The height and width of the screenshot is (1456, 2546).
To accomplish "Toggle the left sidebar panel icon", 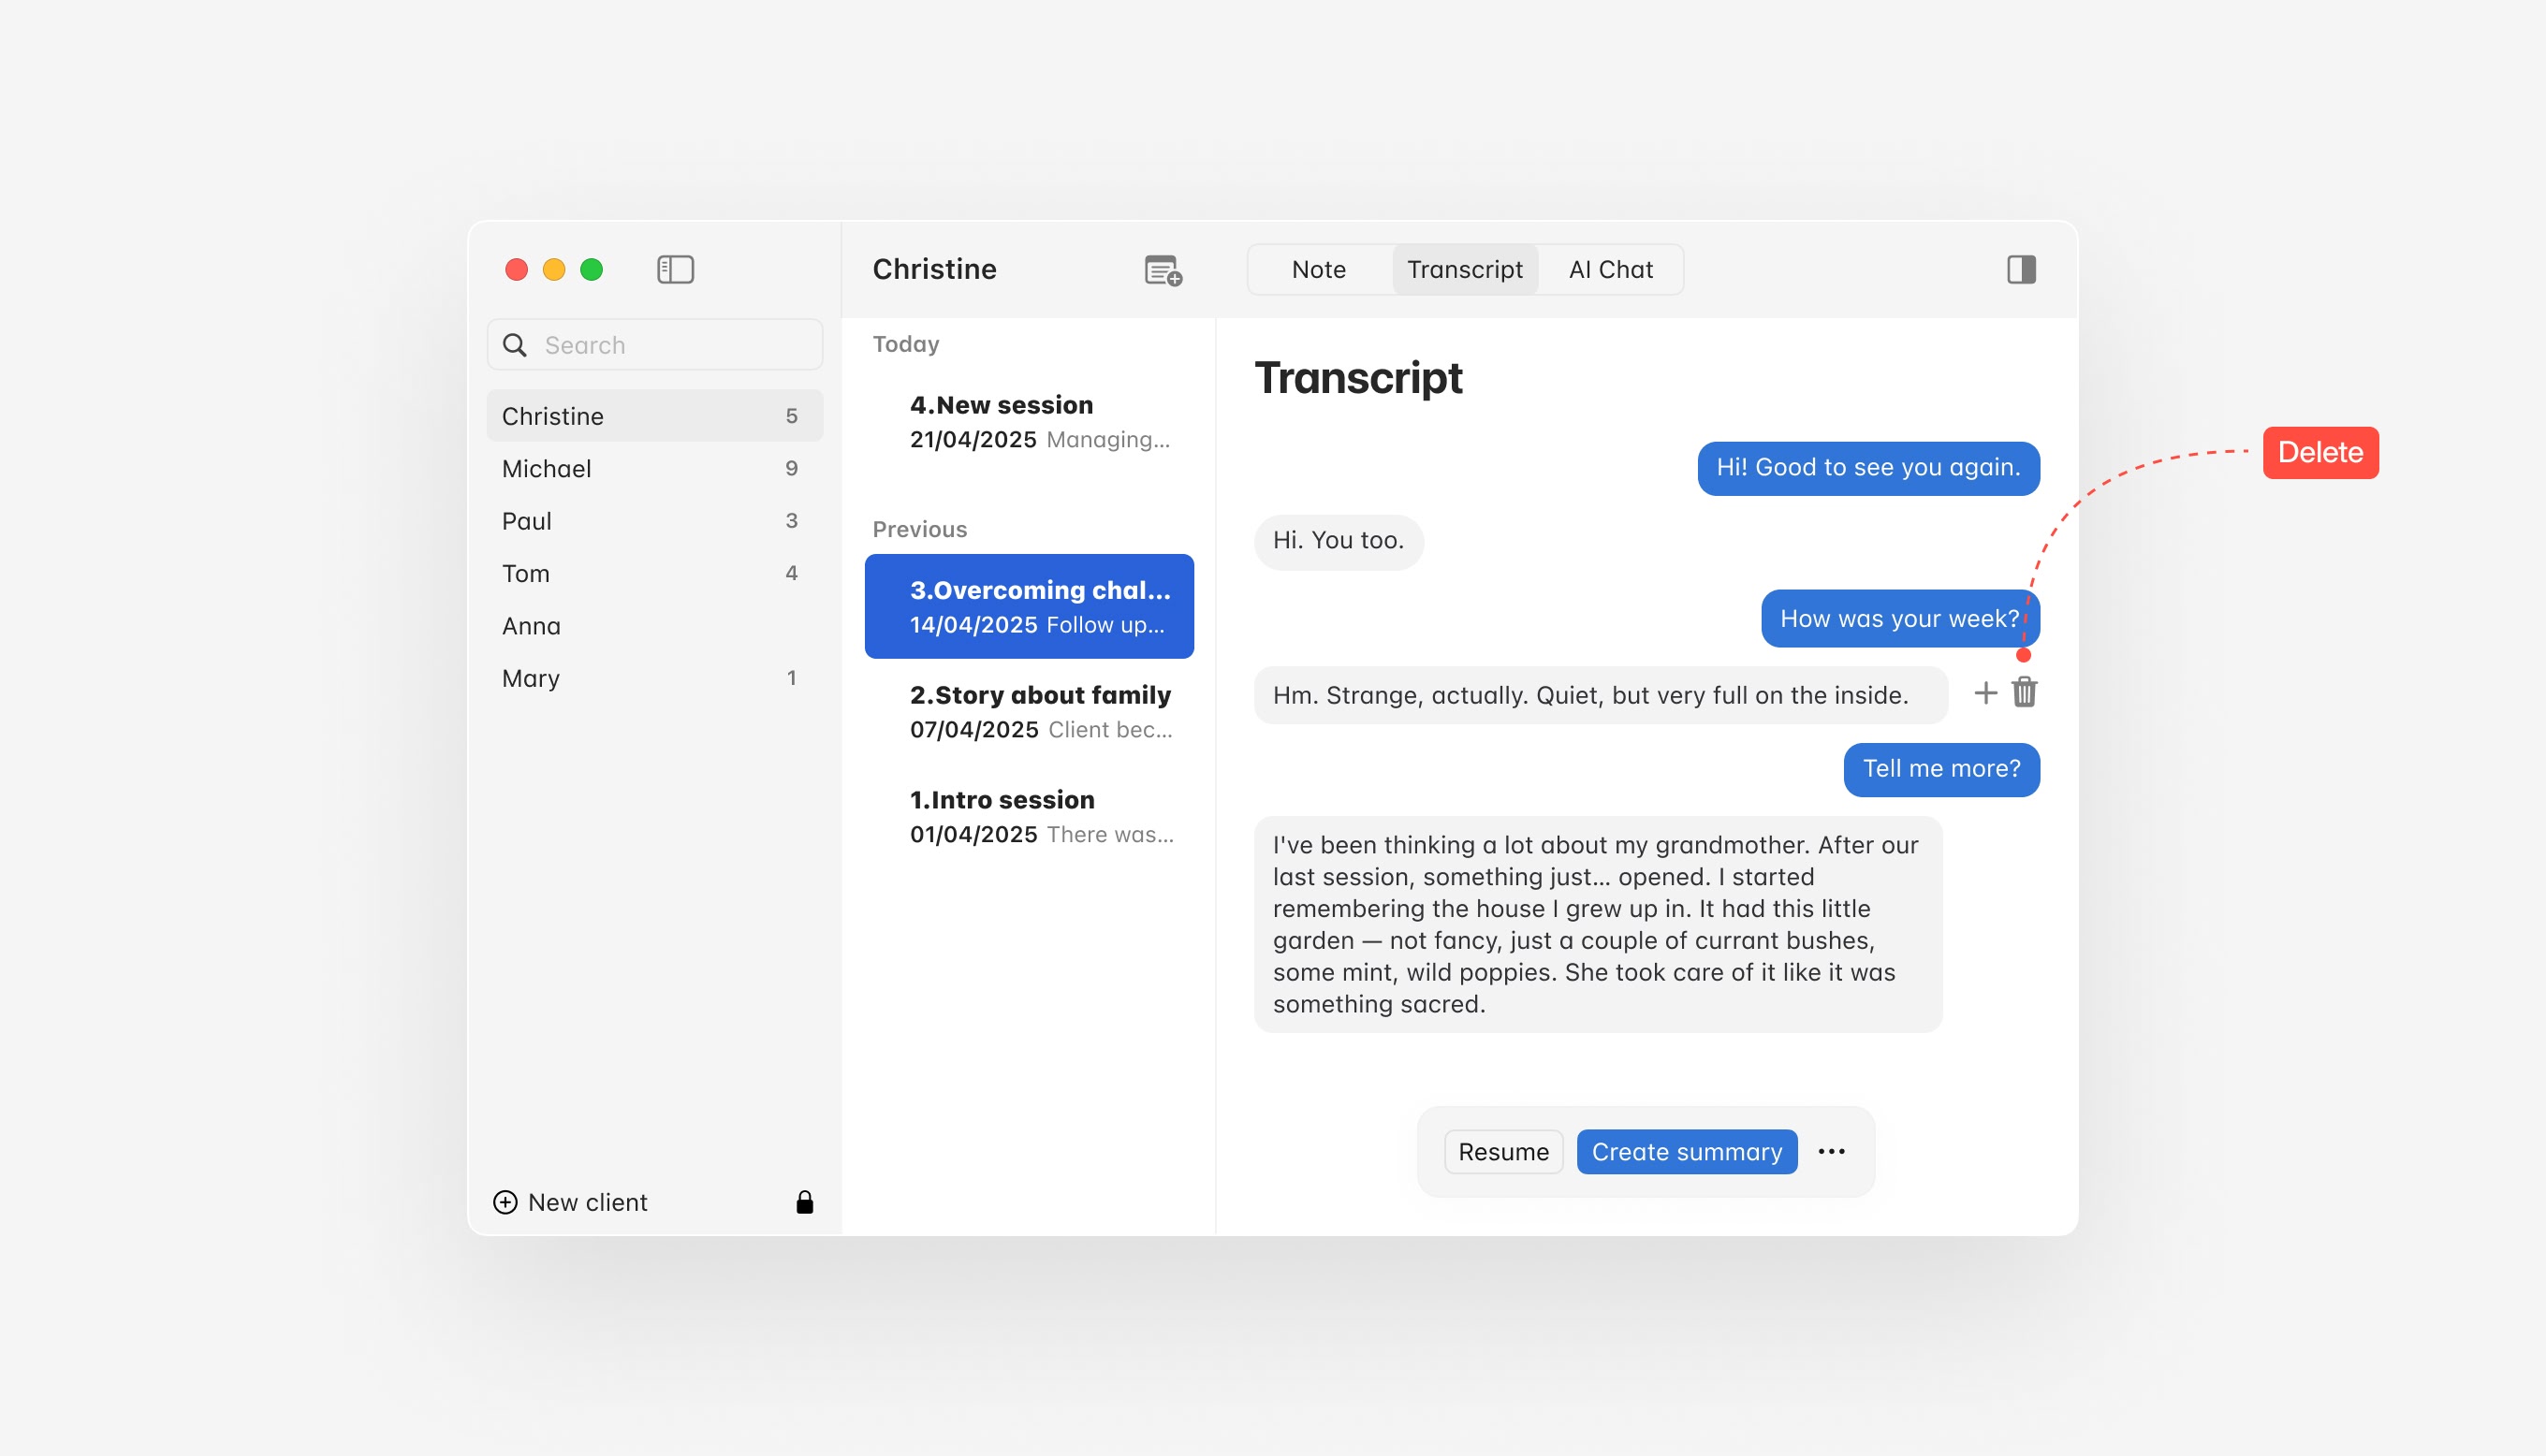I will pos(675,269).
